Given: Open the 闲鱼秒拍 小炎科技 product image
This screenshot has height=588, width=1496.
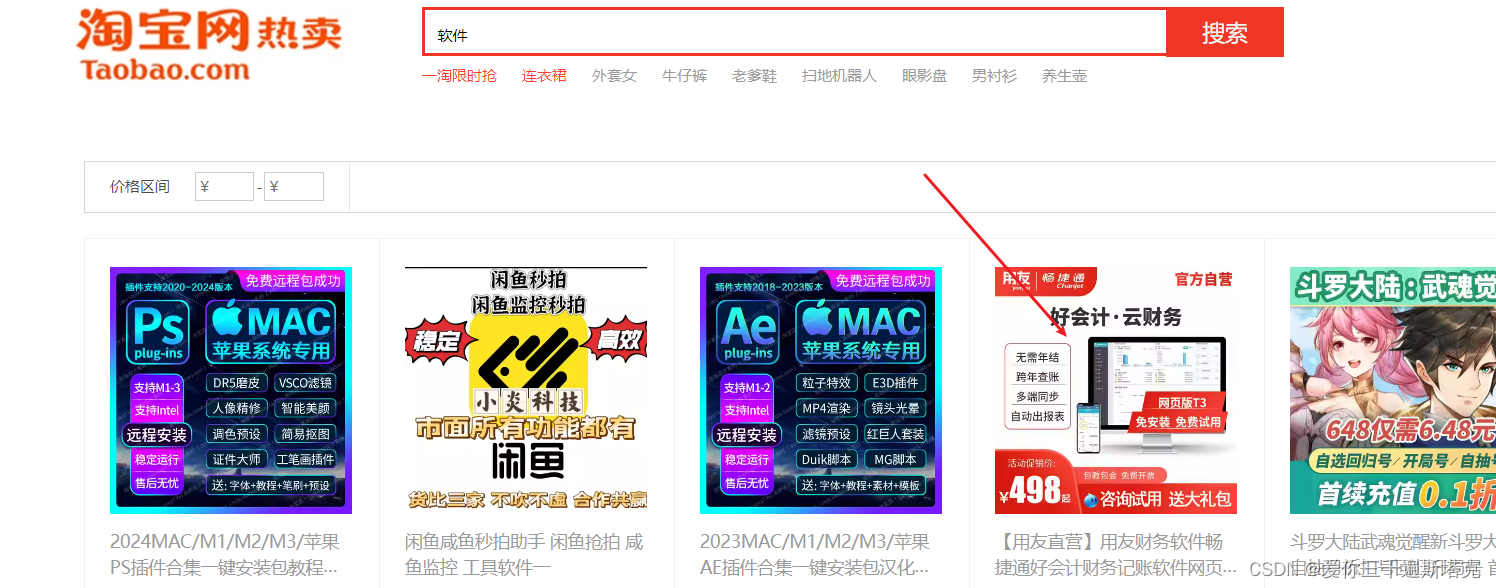Looking at the screenshot, I should (x=526, y=390).
